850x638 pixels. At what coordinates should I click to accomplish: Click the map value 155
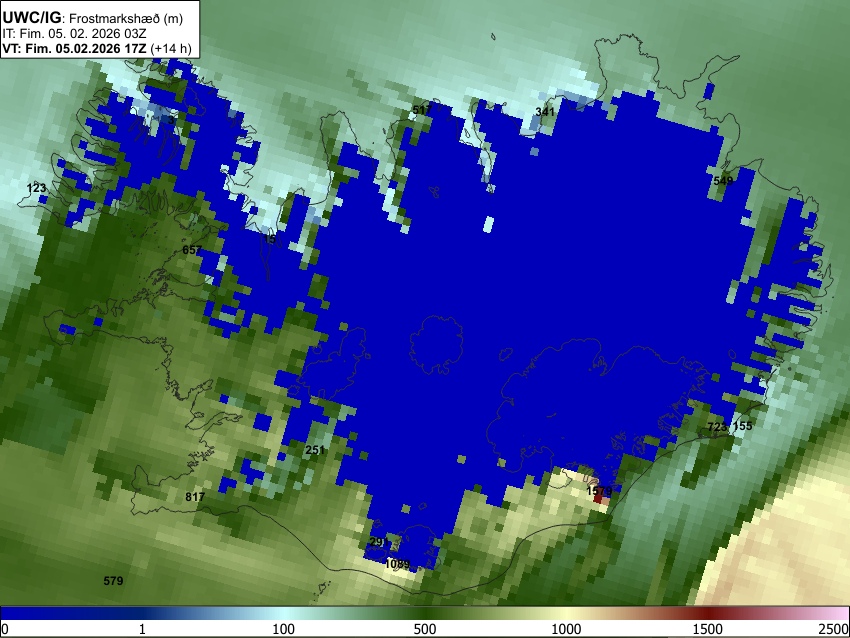pos(743,426)
